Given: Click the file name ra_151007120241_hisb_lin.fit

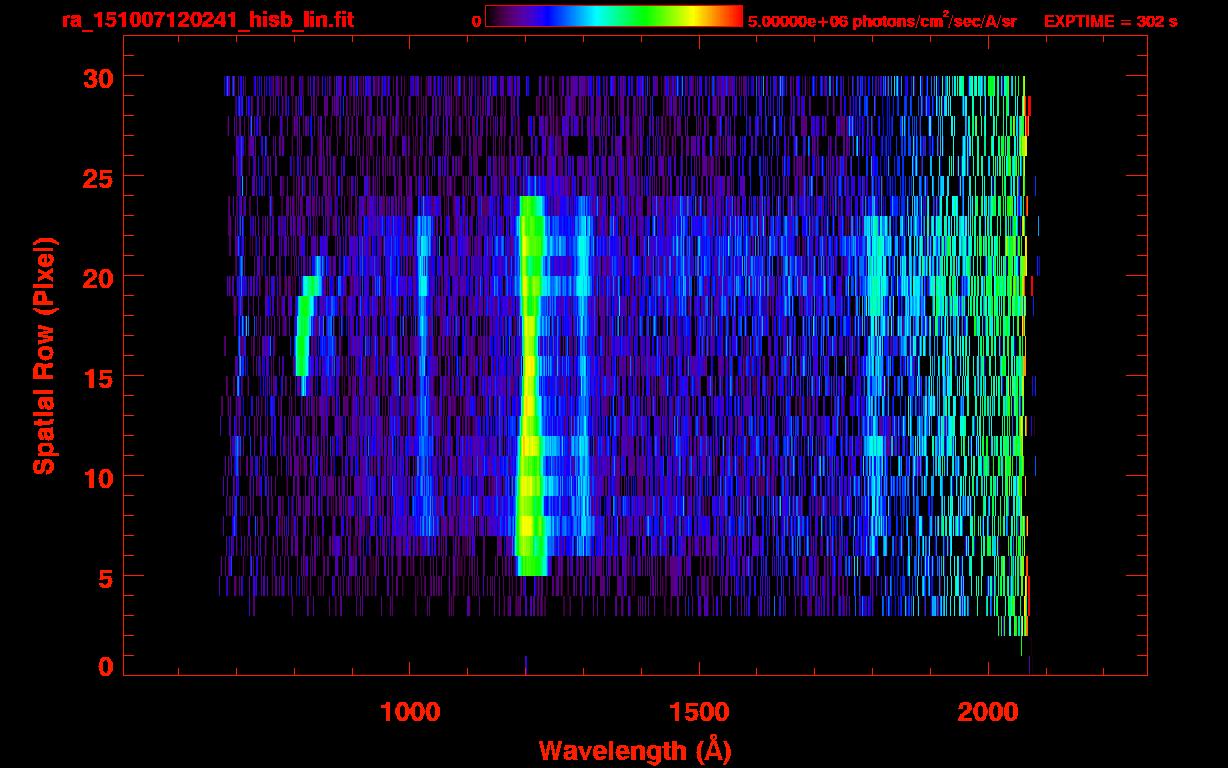Looking at the screenshot, I should point(206,20).
